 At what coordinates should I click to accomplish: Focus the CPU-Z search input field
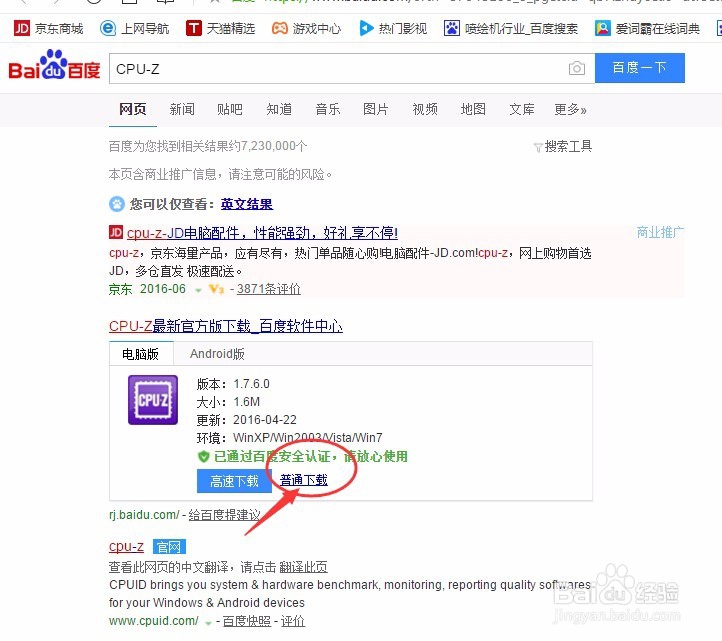click(x=352, y=68)
